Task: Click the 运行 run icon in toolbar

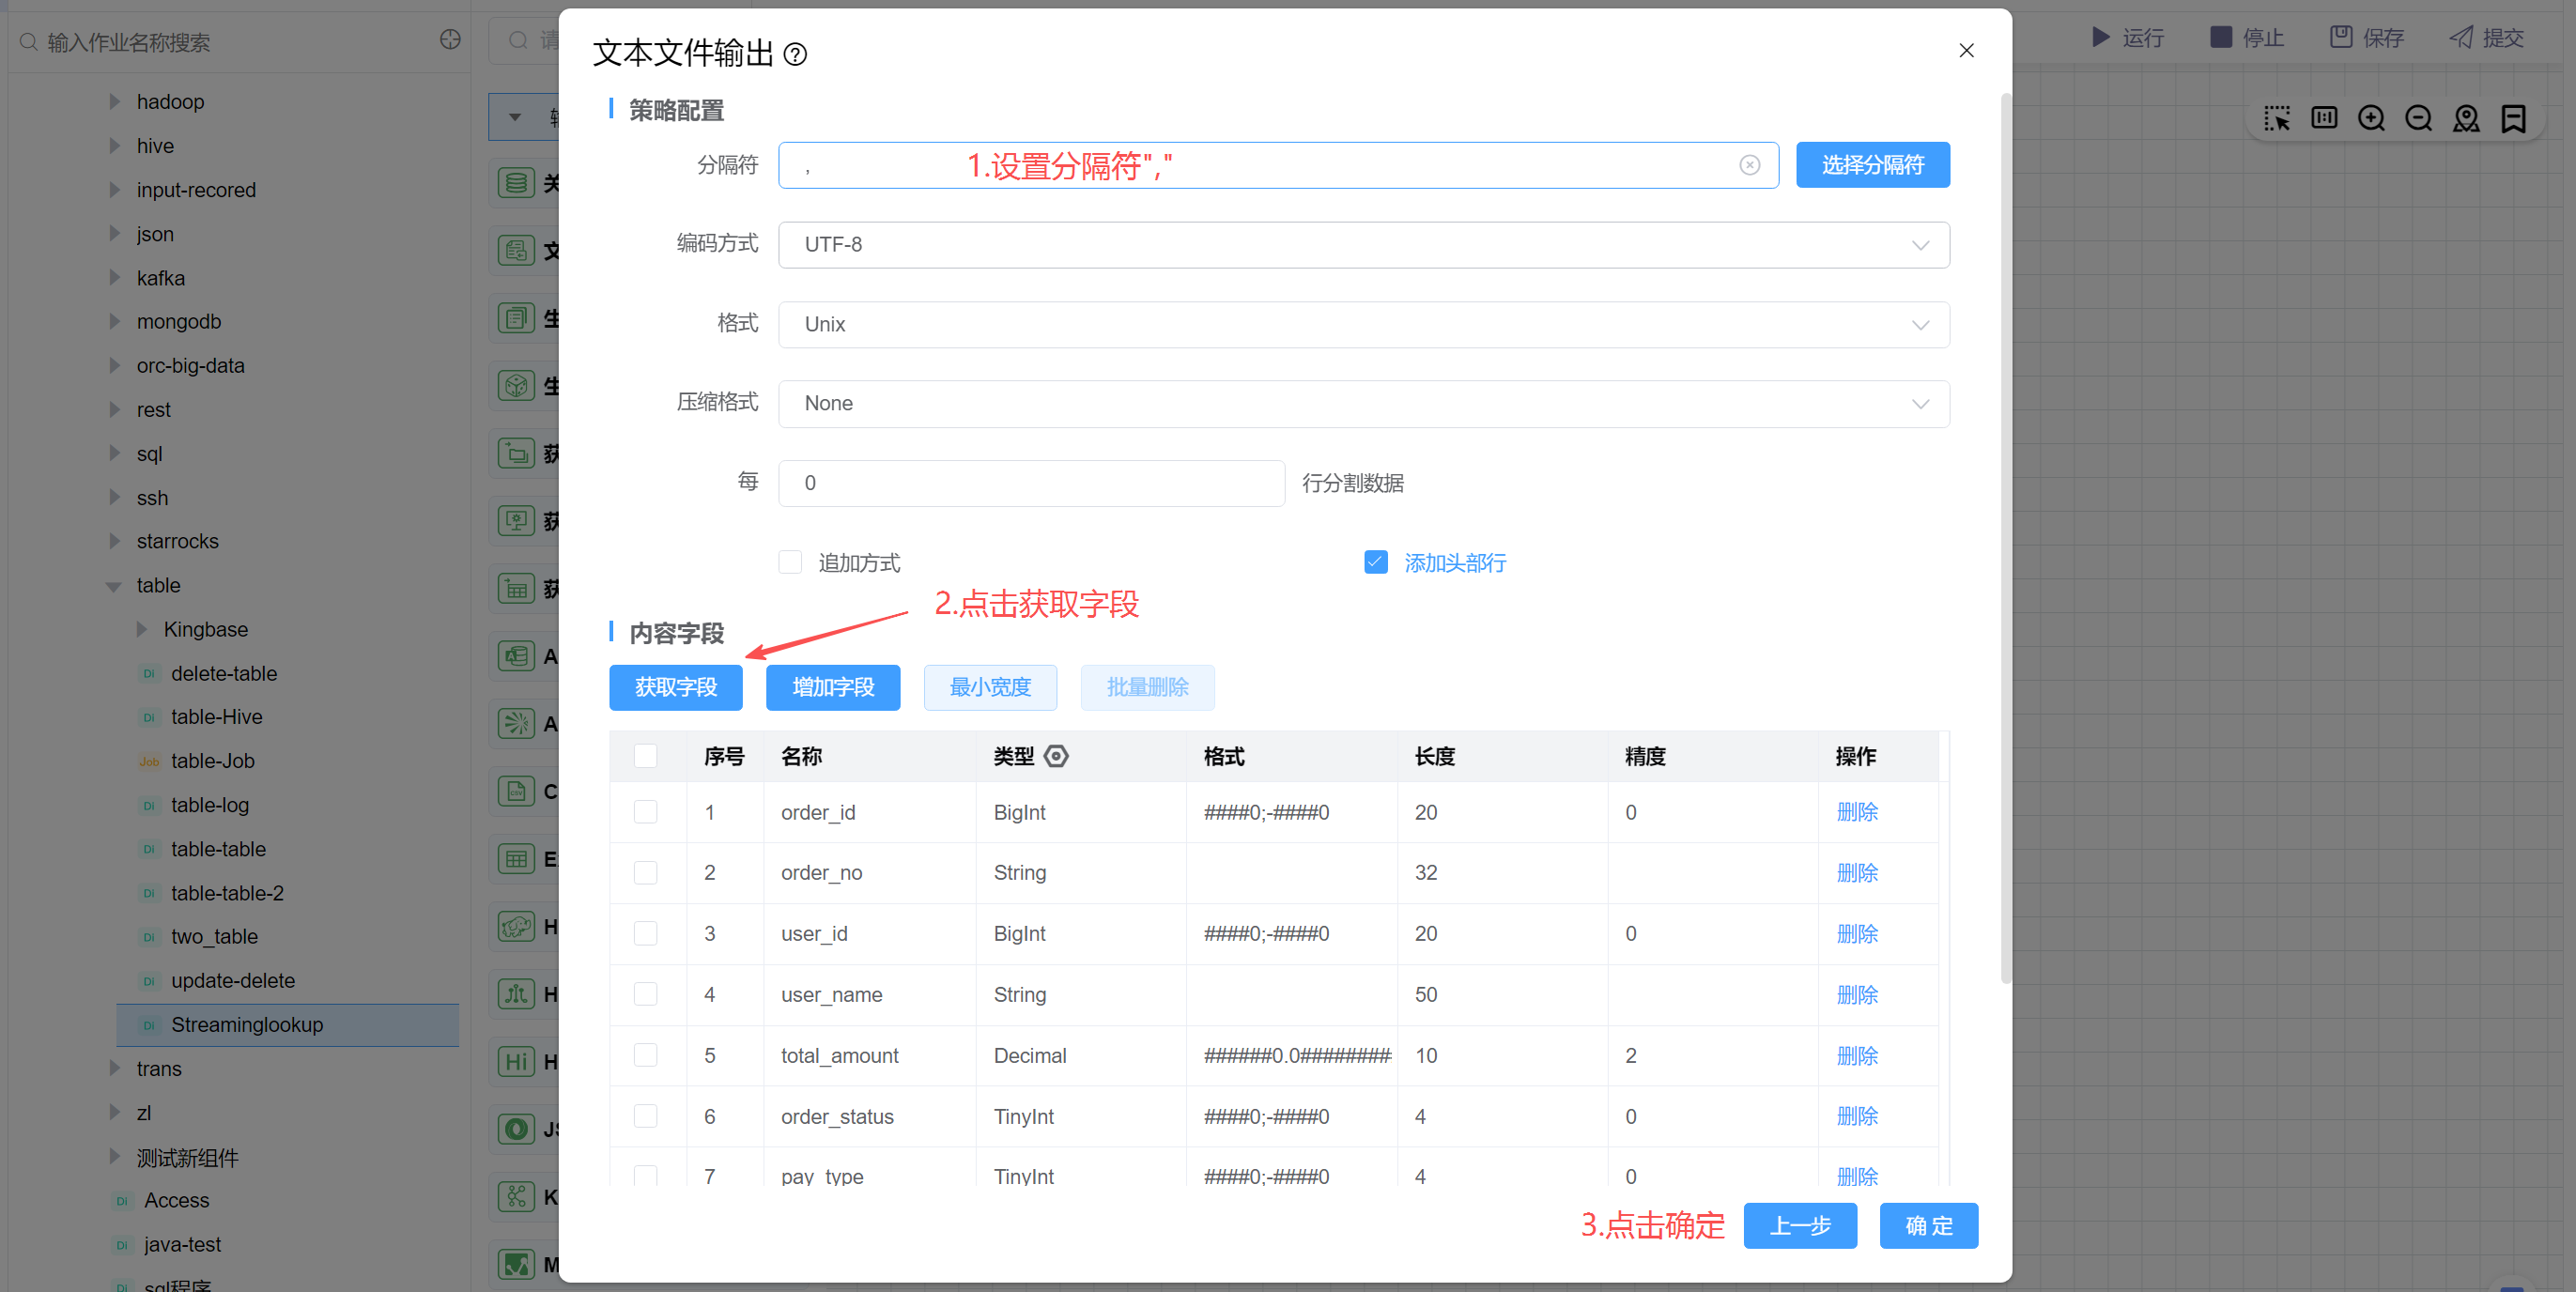Action: 2101,38
